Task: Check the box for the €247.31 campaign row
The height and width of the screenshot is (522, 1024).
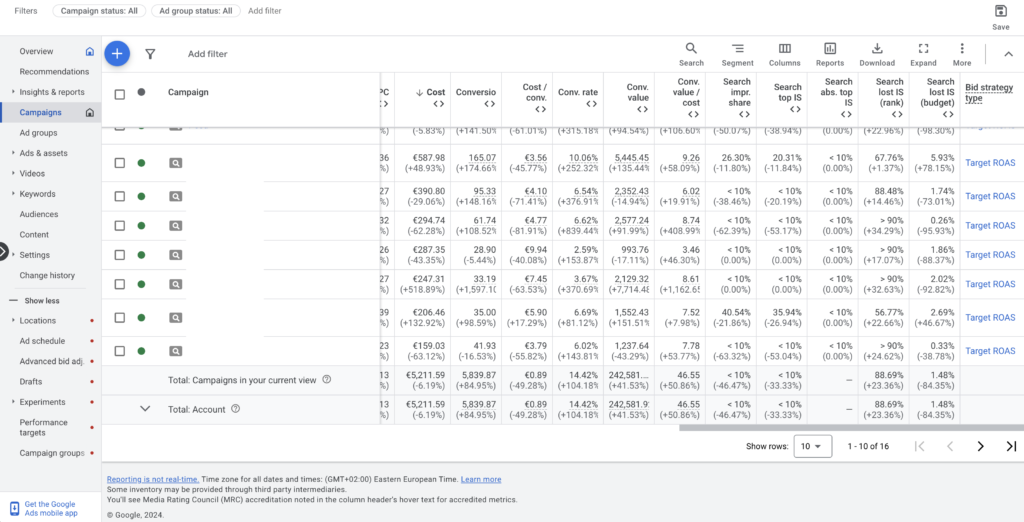Action: (120, 284)
